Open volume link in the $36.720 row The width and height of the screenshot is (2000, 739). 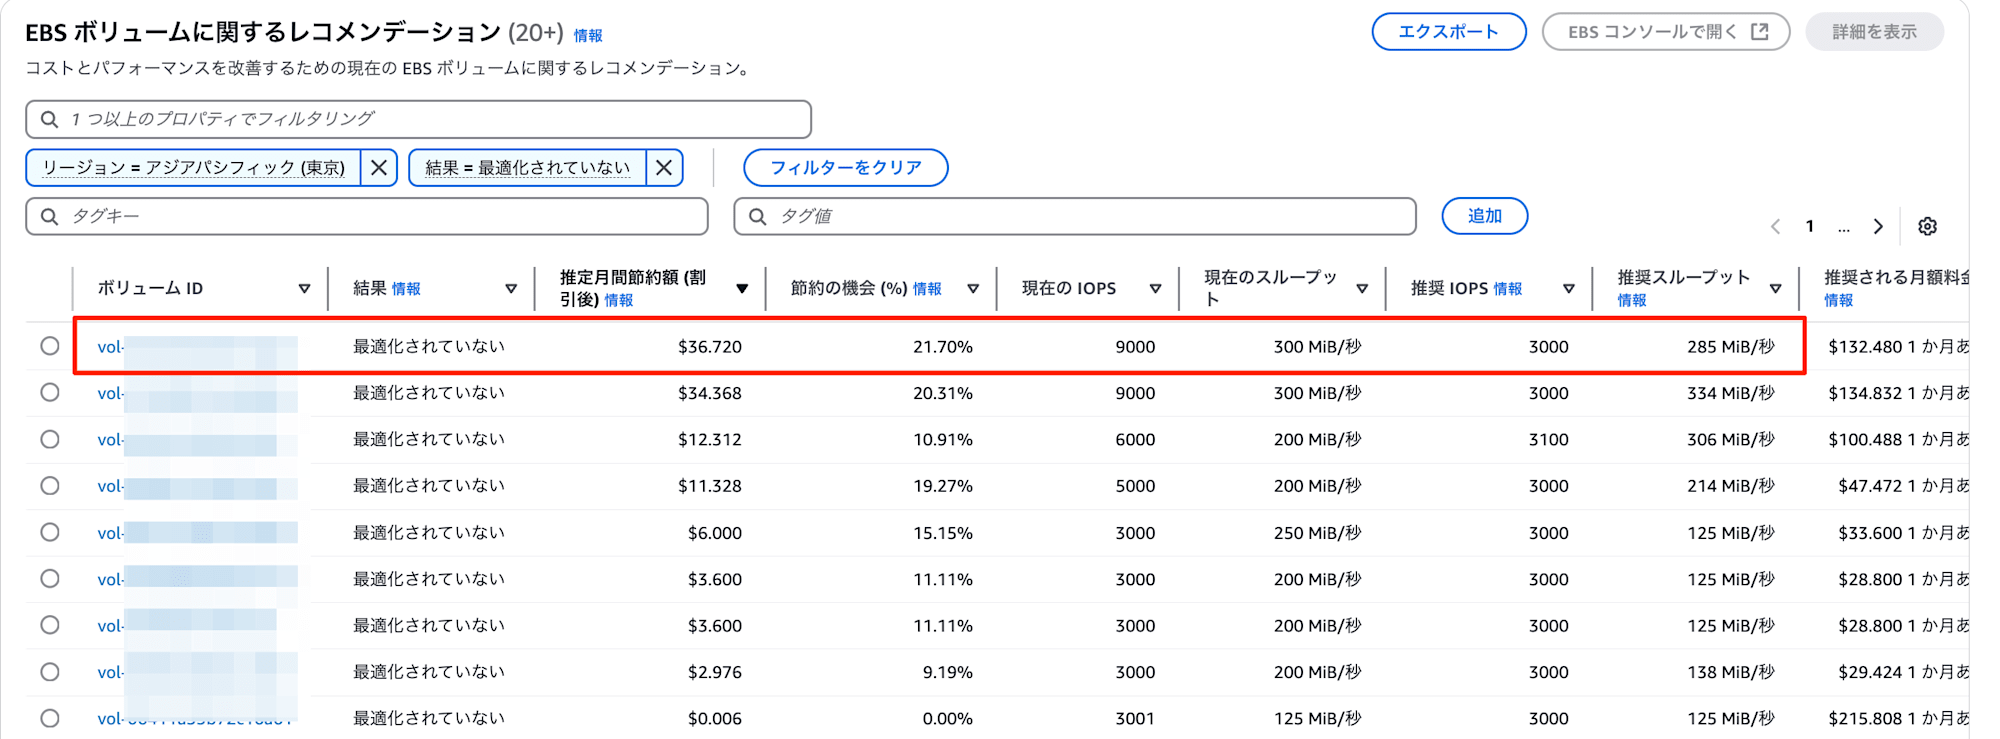click(197, 347)
